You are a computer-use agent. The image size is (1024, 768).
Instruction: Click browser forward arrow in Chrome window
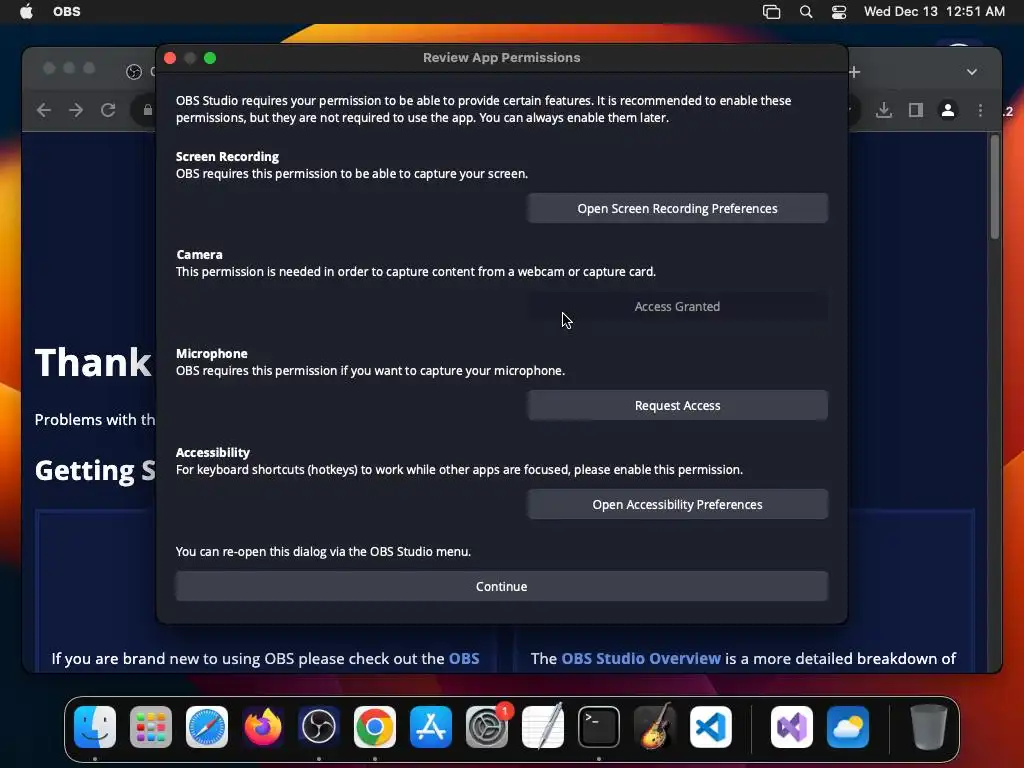click(76, 110)
